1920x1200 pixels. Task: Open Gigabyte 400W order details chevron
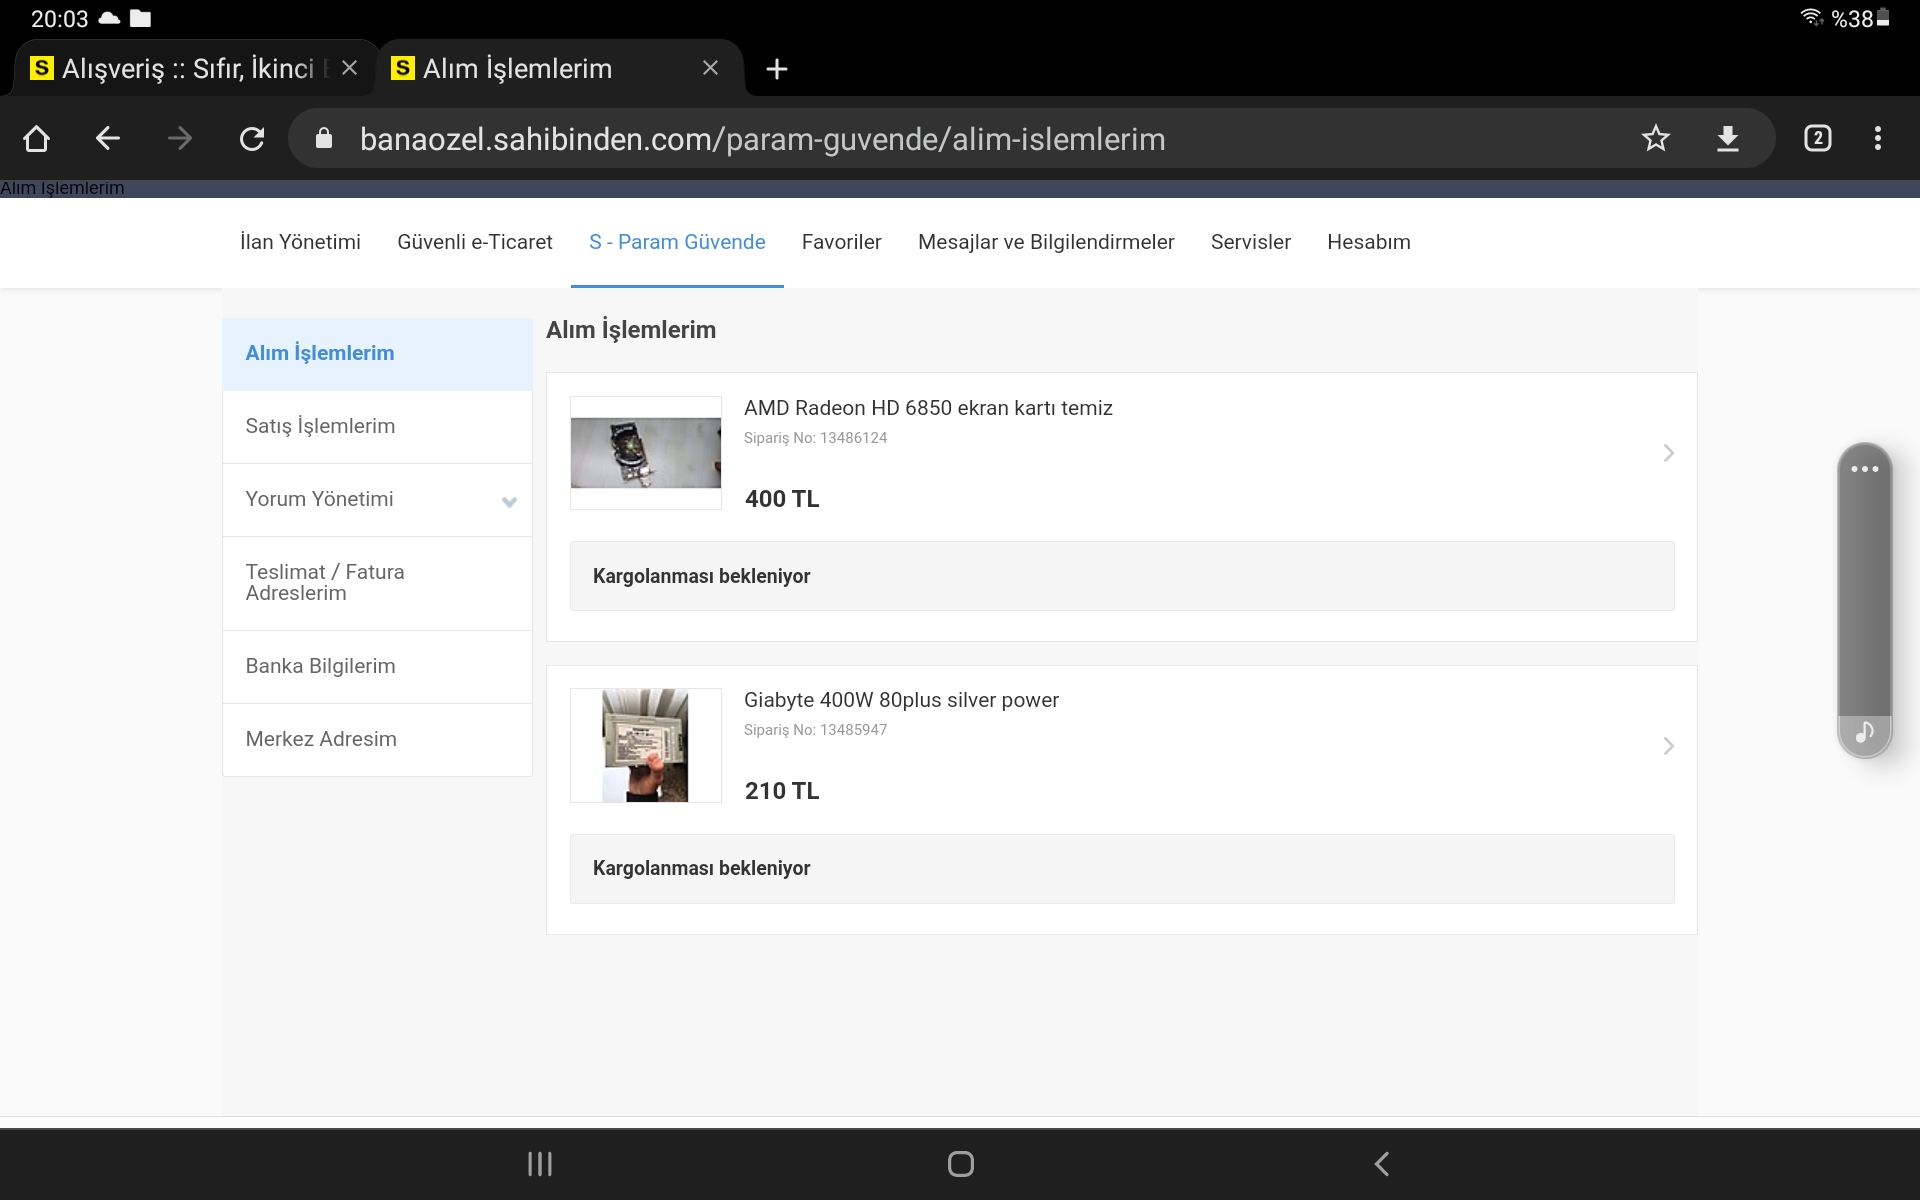tap(1668, 746)
